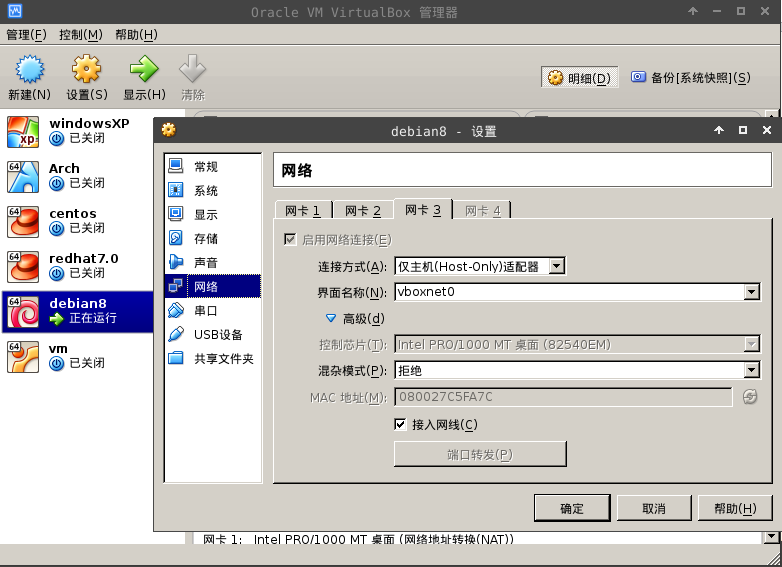This screenshot has height=567, width=782.
Task: Open 常规 general settings category icon
Action: click(176, 166)
